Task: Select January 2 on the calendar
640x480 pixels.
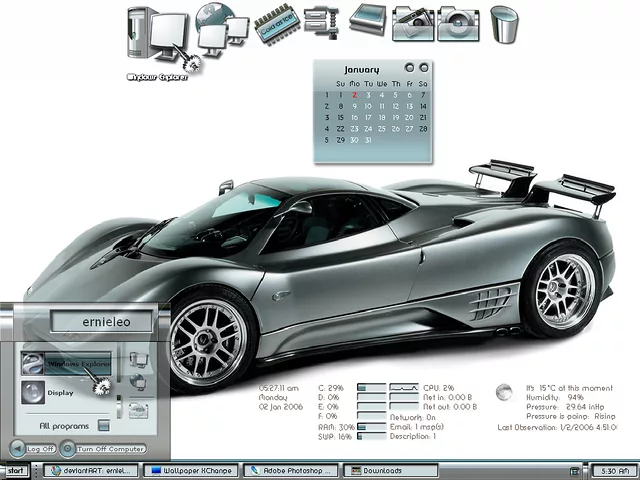Action: point(354,95)
